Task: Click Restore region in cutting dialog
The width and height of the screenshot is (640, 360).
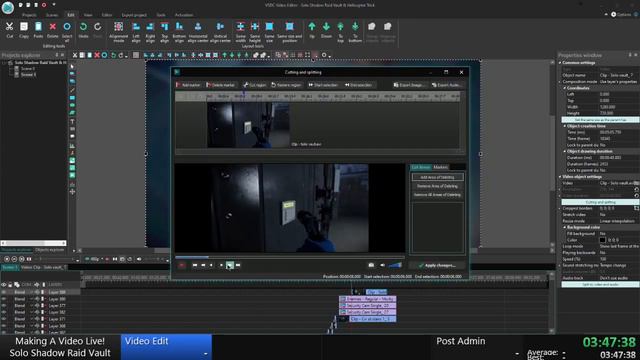Action: coord(286,85)
